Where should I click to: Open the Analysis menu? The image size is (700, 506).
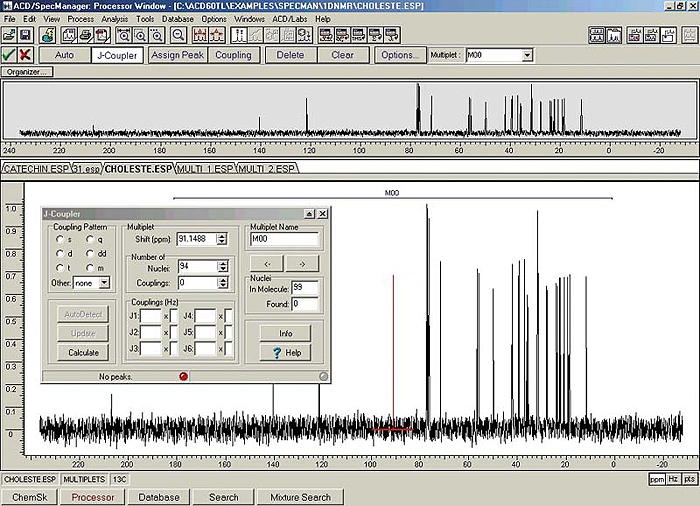(115, 19)
